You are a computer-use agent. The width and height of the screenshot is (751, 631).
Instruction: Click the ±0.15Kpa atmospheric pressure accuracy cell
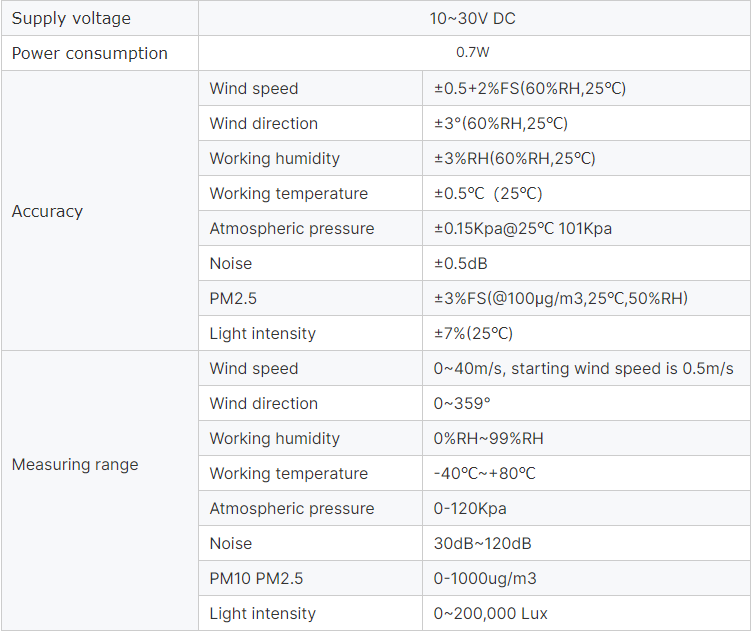click(x=586, y=229)
